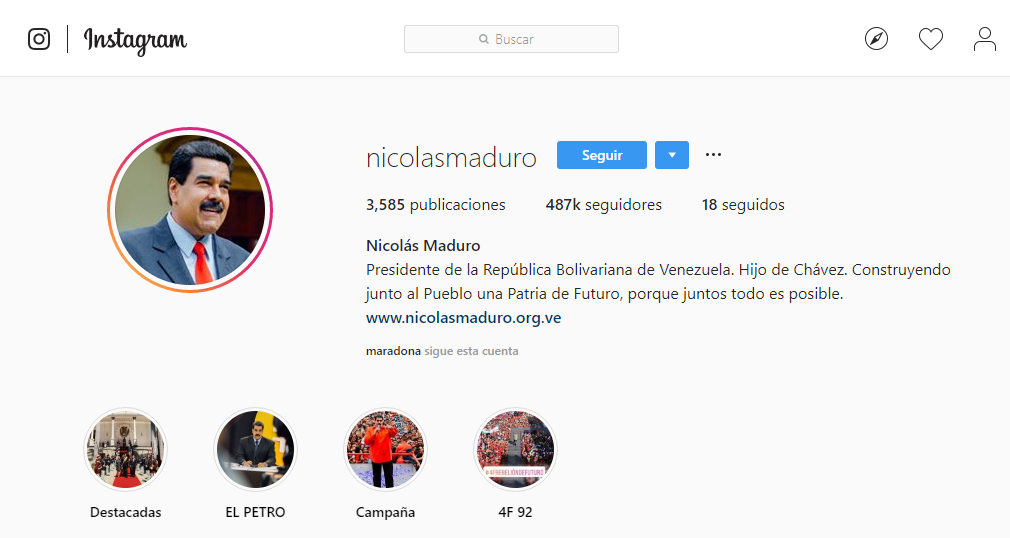The height and width of the screenshot is (538, 1010).
Task: Open the activity heart icon
Action: pyautogui.click(x=930, y=39)
